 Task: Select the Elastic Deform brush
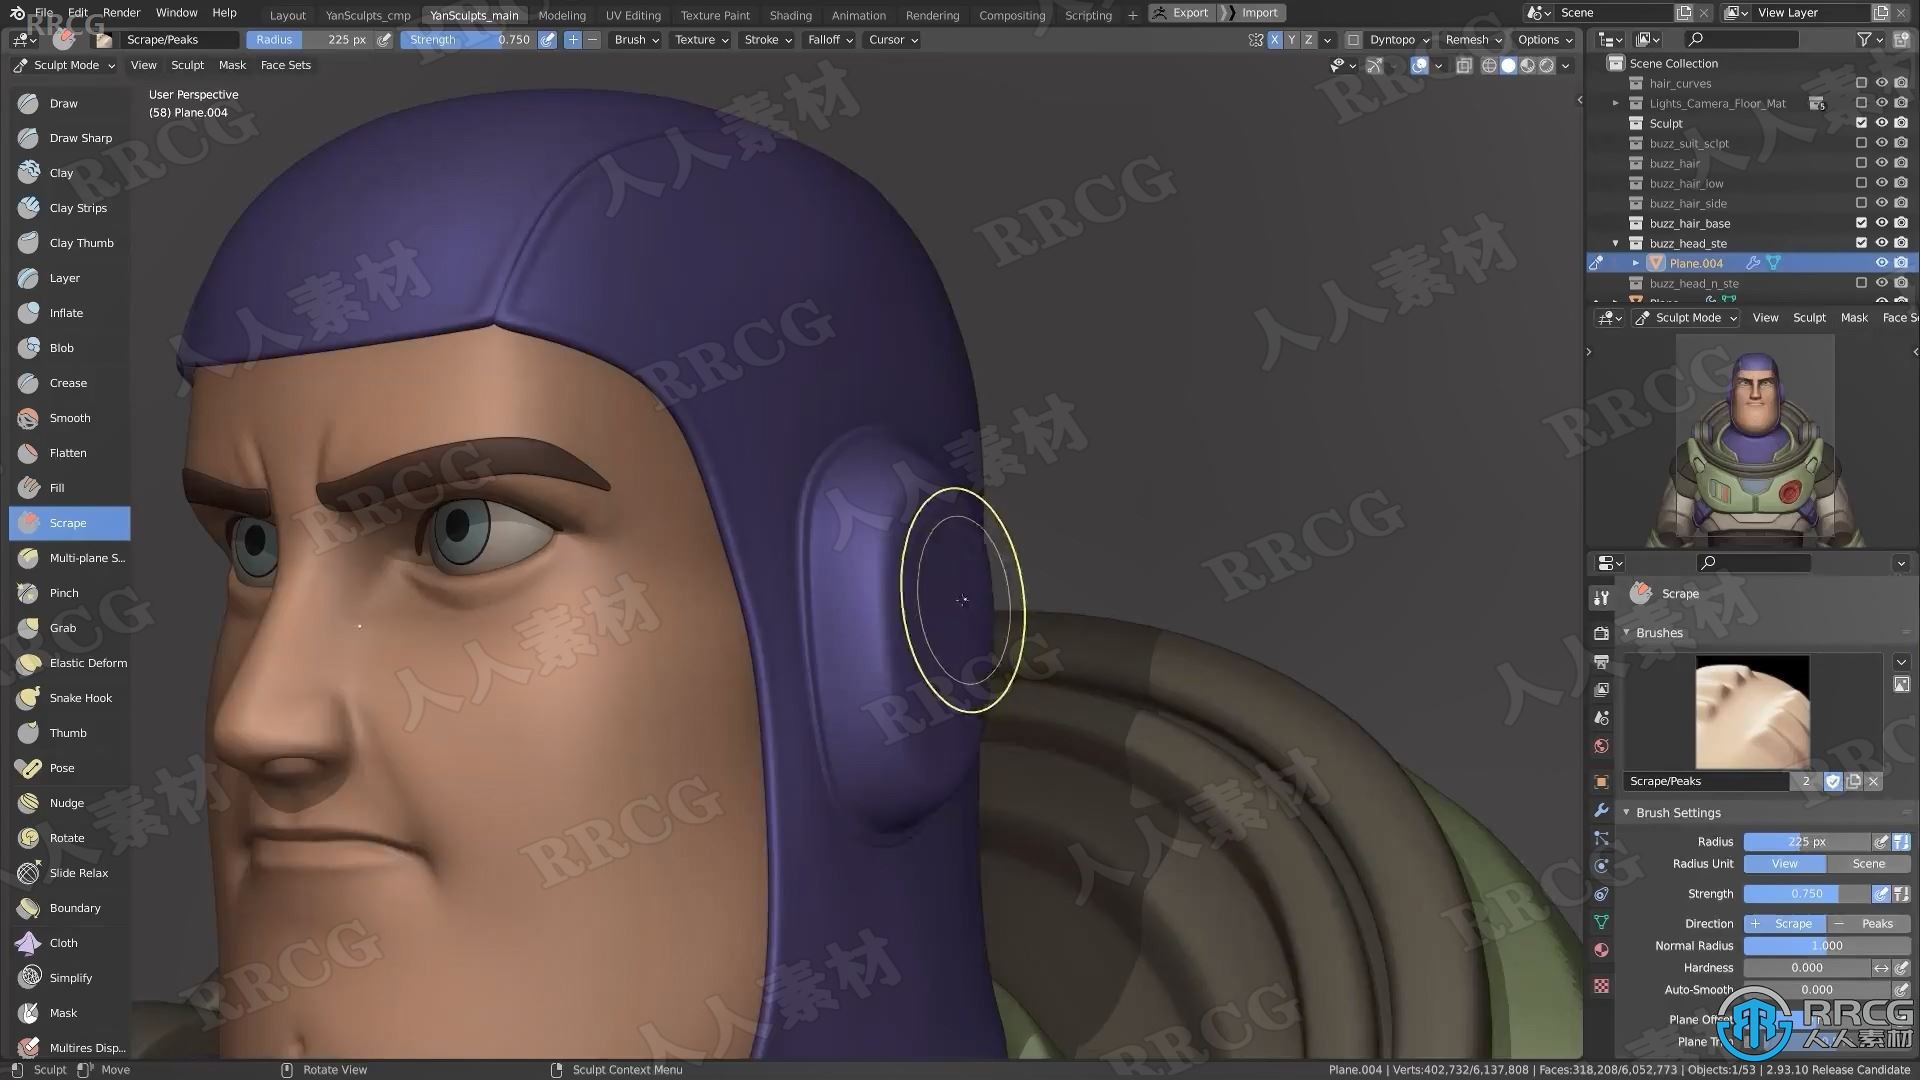[69, 663]
